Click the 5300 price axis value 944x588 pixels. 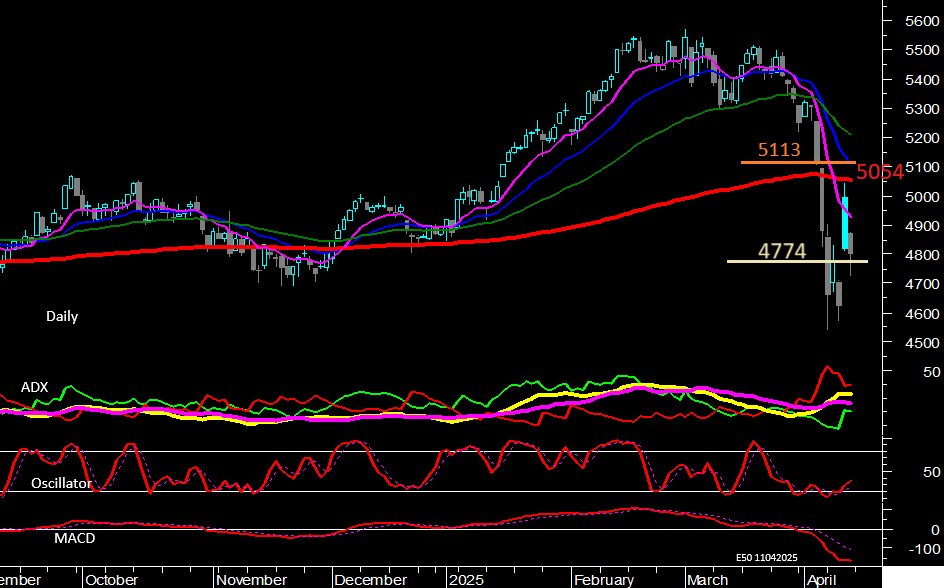coord(922,110)
